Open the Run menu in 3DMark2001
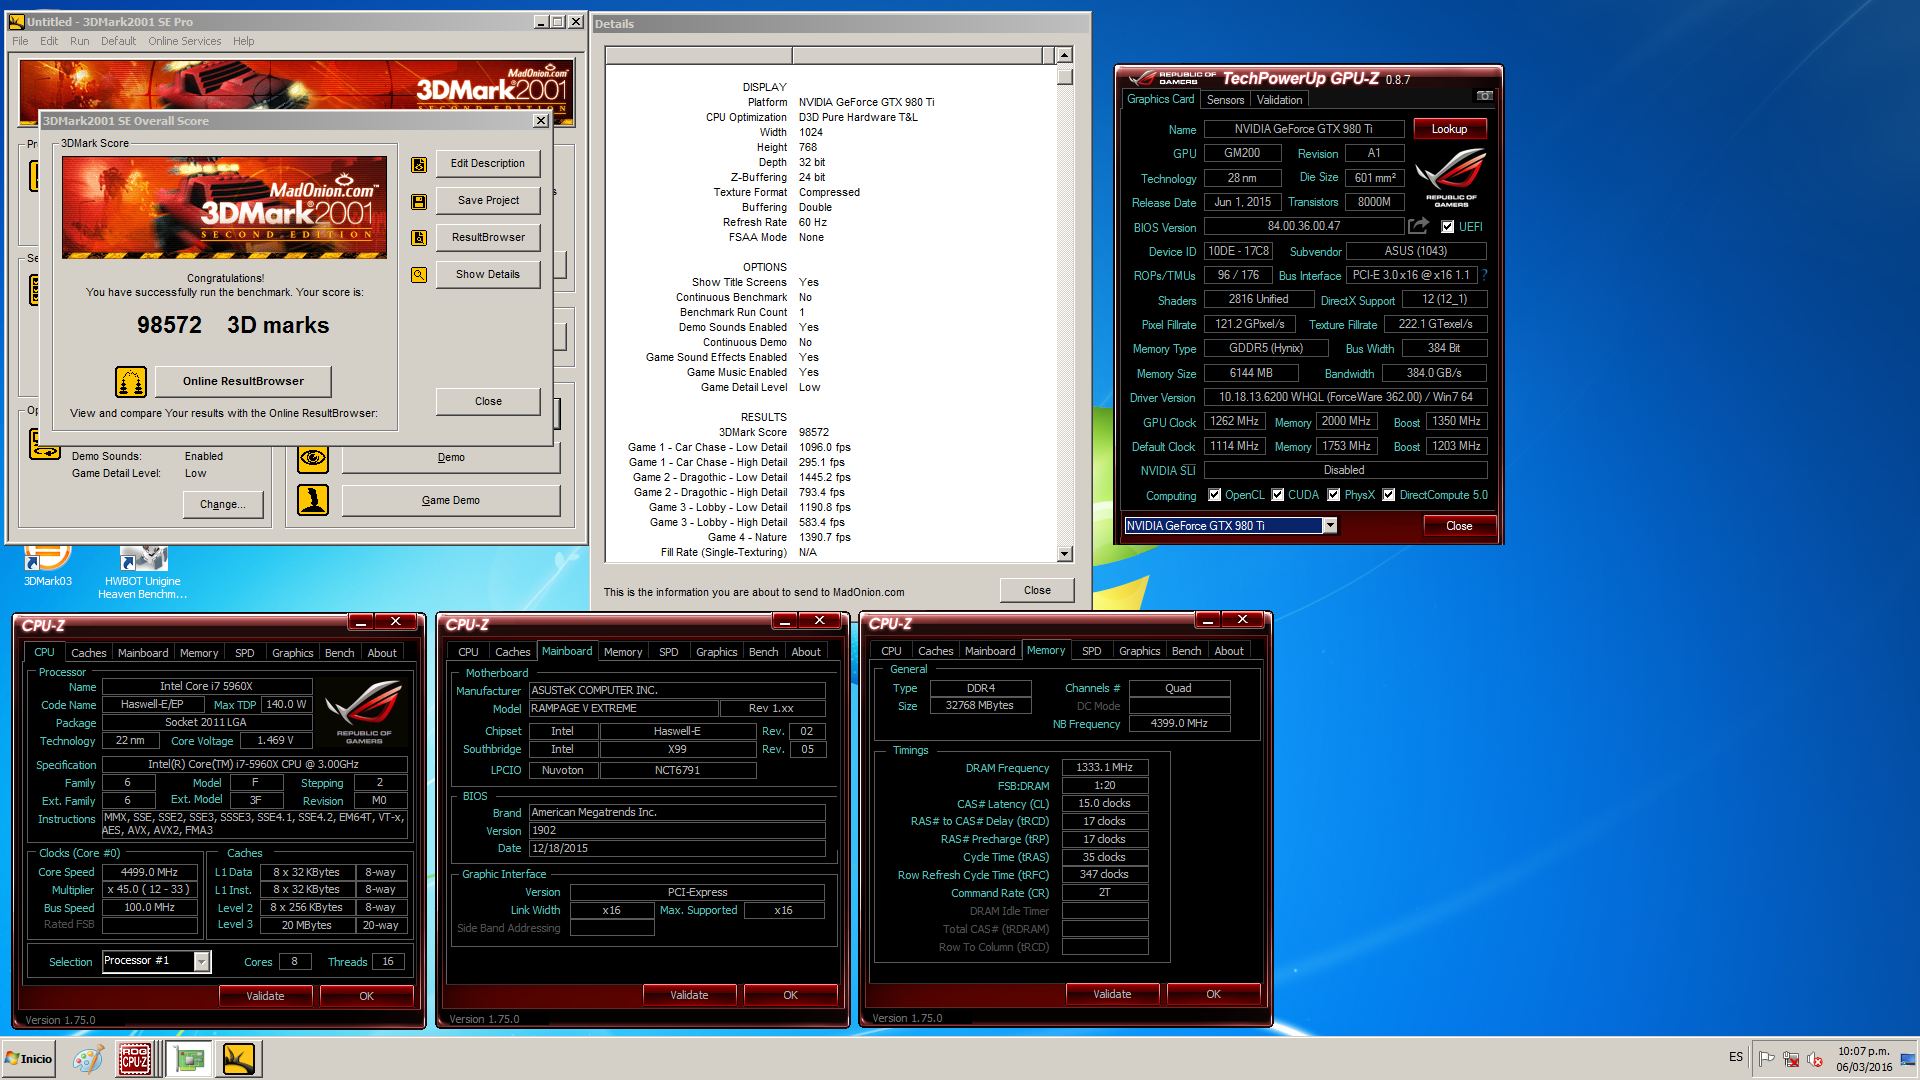 (80, 41)
